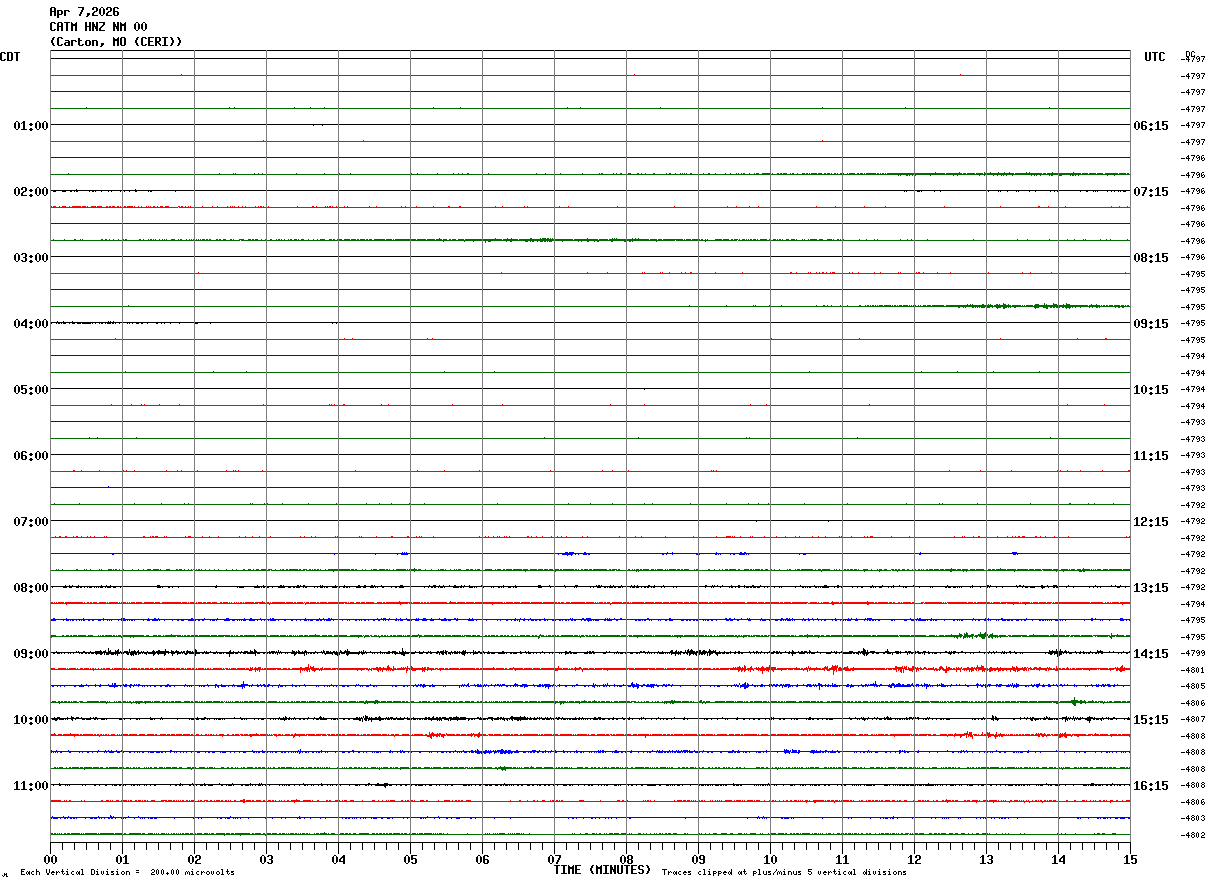Click the 08:15 UTC time label
The height and width of the screenshot is (886, 1210).
point(1151,258)
